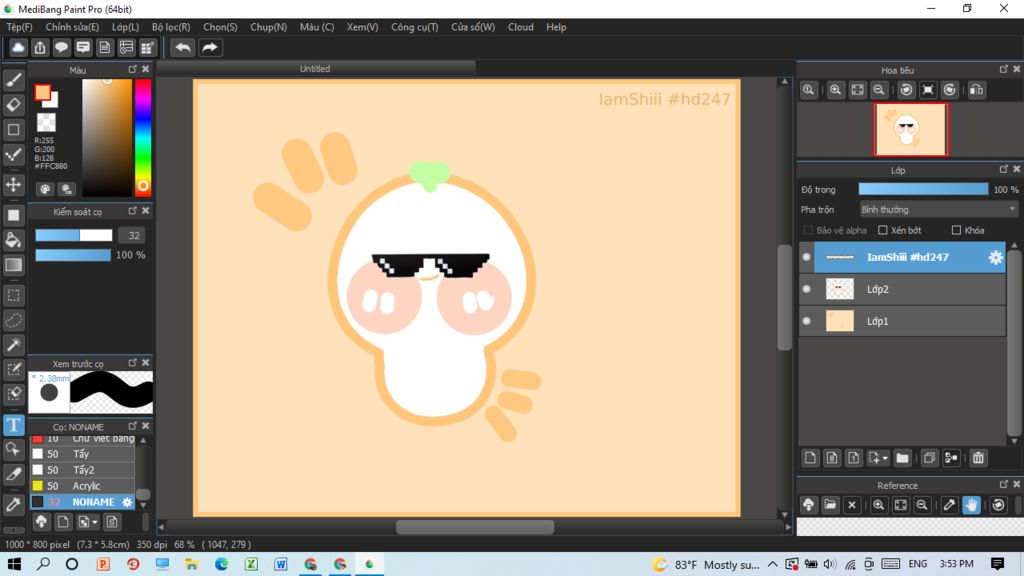Open the Pha trộn blend mode dropdown
The width and height of the screenshot is (1024, 576).
[x=938, y=210]
